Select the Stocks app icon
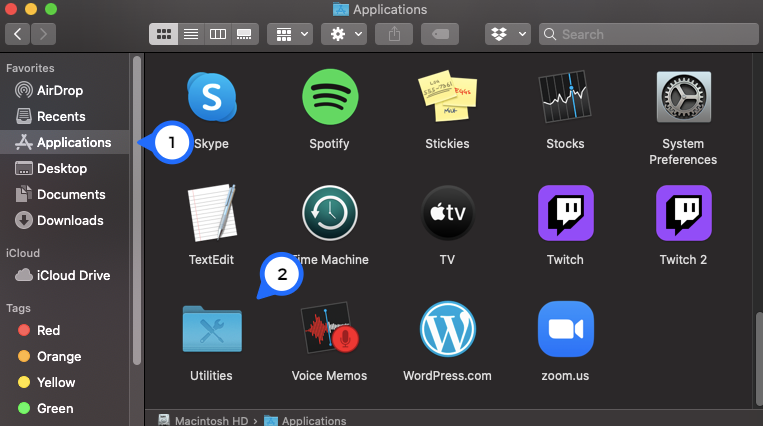 click(565, 97)
